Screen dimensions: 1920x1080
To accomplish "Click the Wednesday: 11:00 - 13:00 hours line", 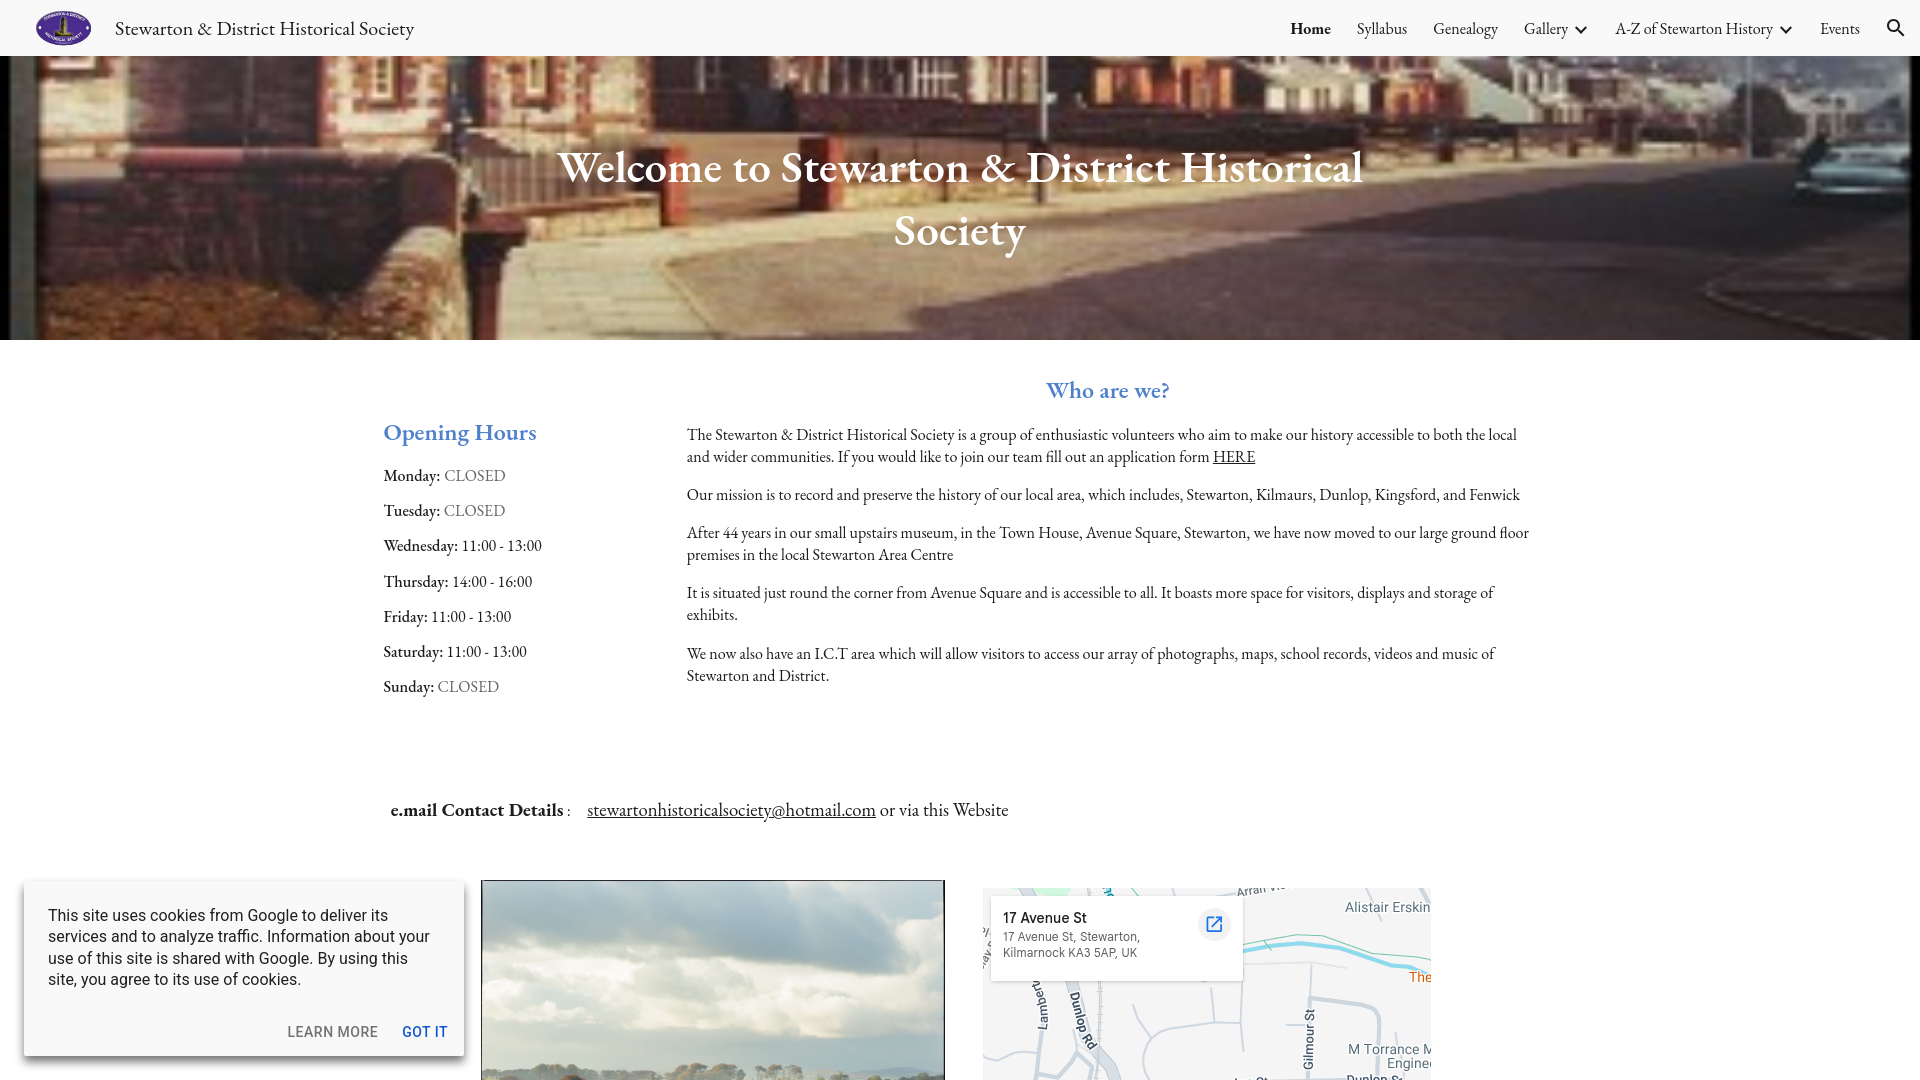I will (x=462, y=546).
